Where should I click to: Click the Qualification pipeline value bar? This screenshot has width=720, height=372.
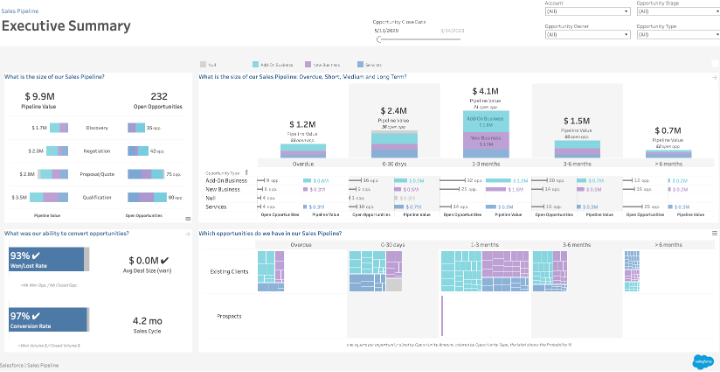(49, 197)
